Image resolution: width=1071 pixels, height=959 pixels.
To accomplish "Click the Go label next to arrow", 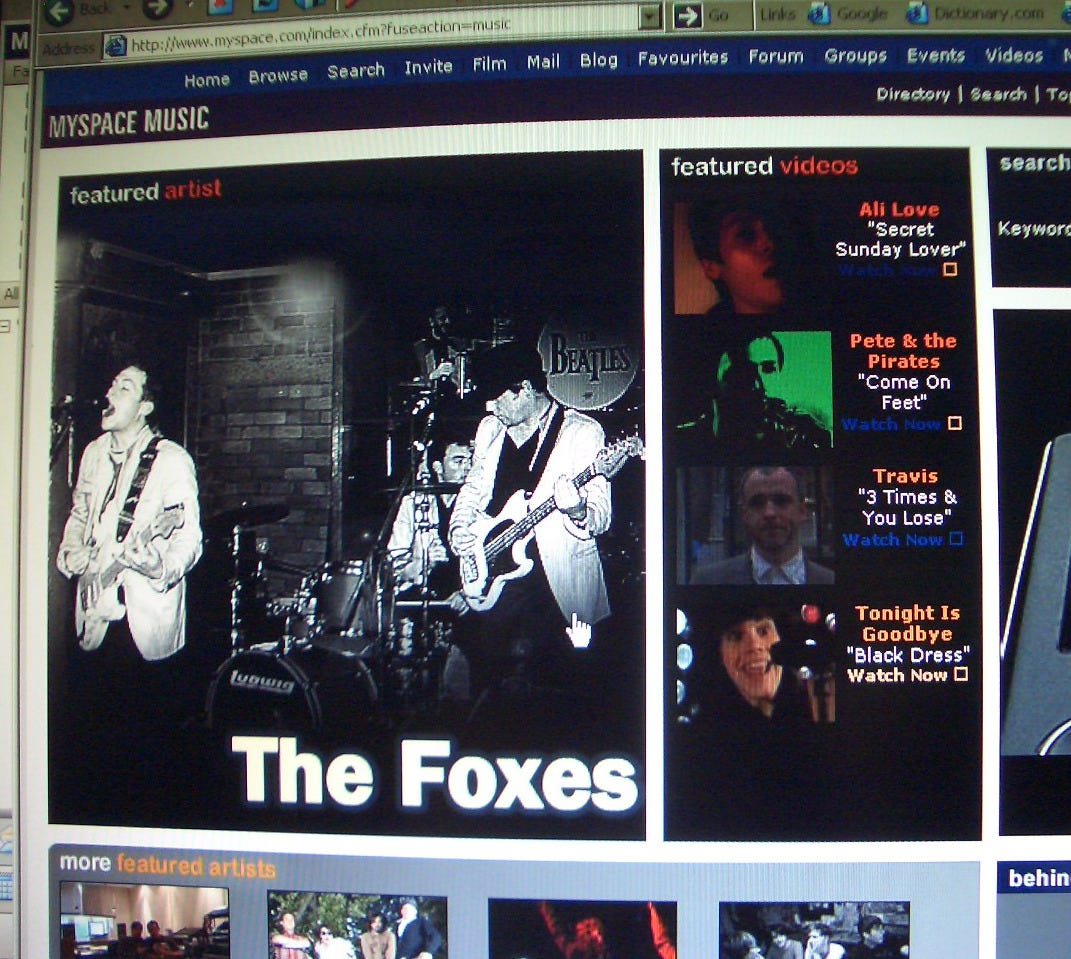I will pyautogui.click(x=719, y=15).
